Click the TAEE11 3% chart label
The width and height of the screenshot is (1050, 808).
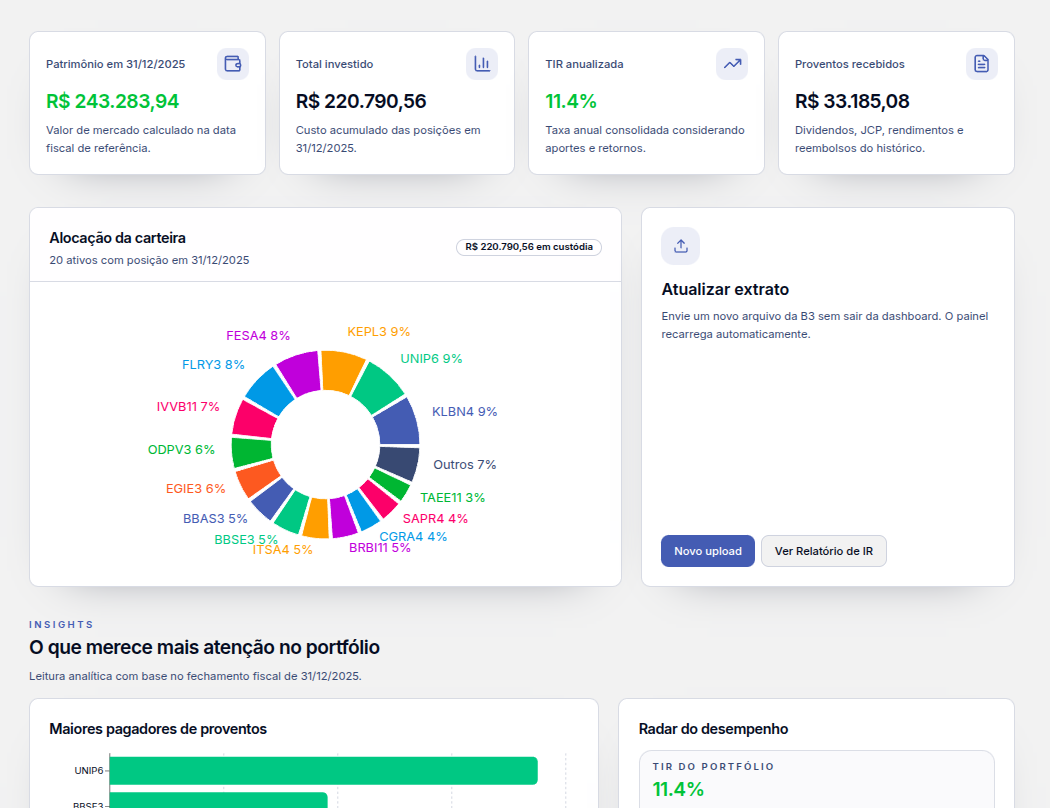pos(453,497)
